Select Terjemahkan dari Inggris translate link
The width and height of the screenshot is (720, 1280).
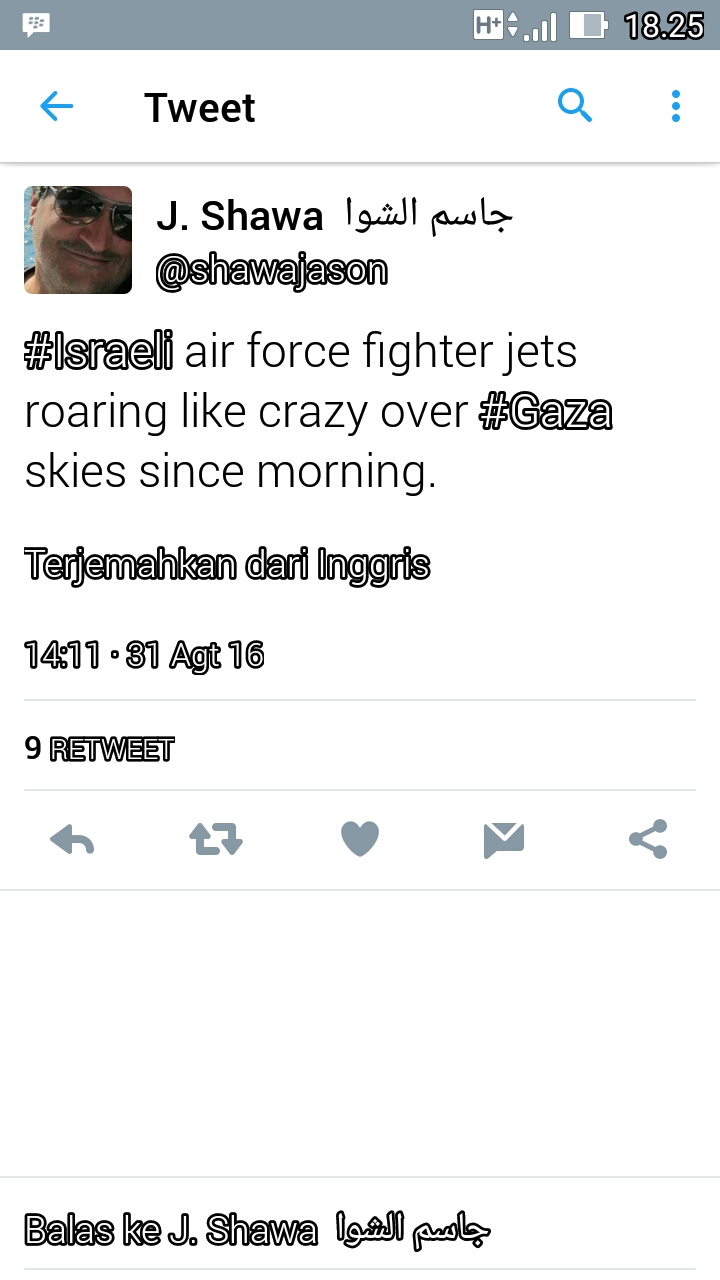click(227, 565)
